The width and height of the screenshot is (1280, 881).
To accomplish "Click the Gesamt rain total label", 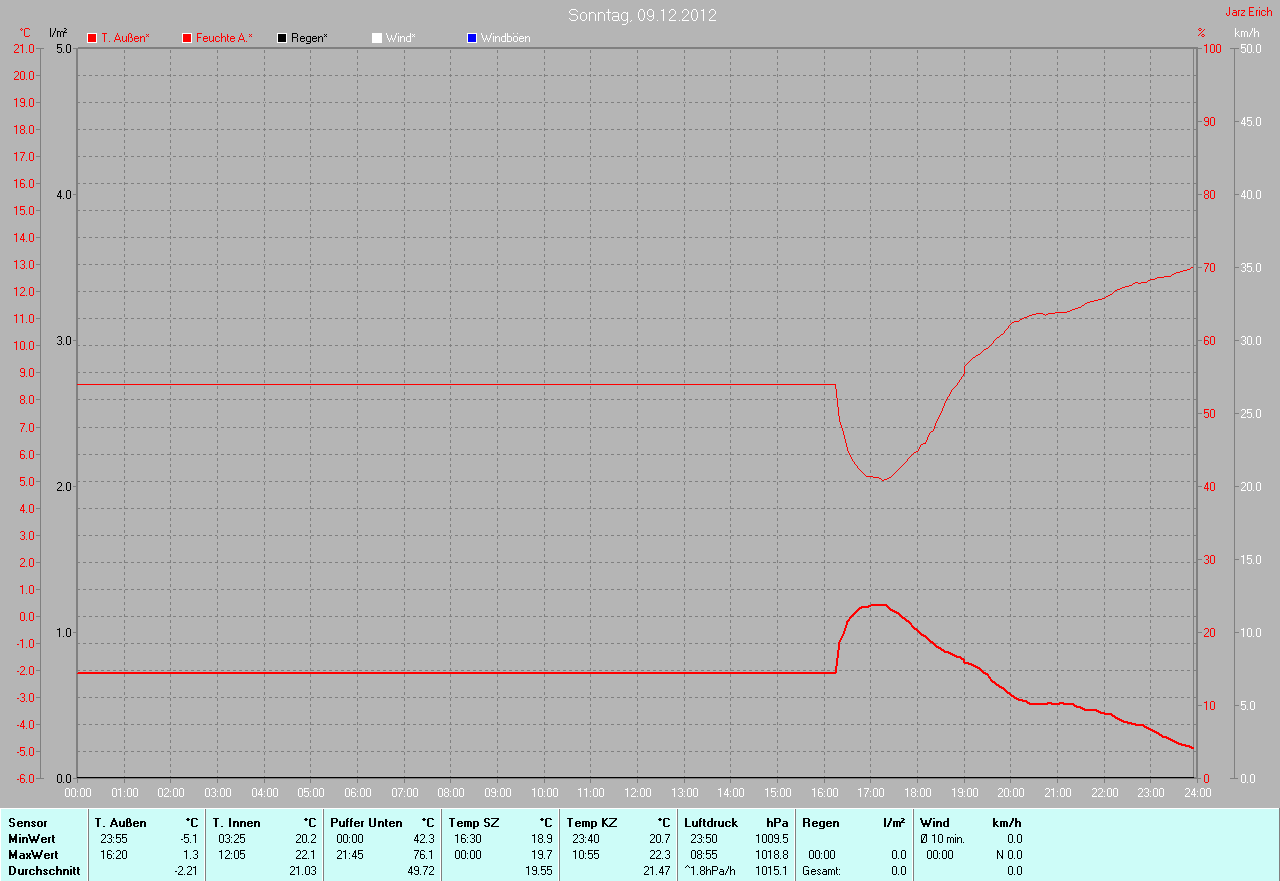I will [x=821, y=871].
